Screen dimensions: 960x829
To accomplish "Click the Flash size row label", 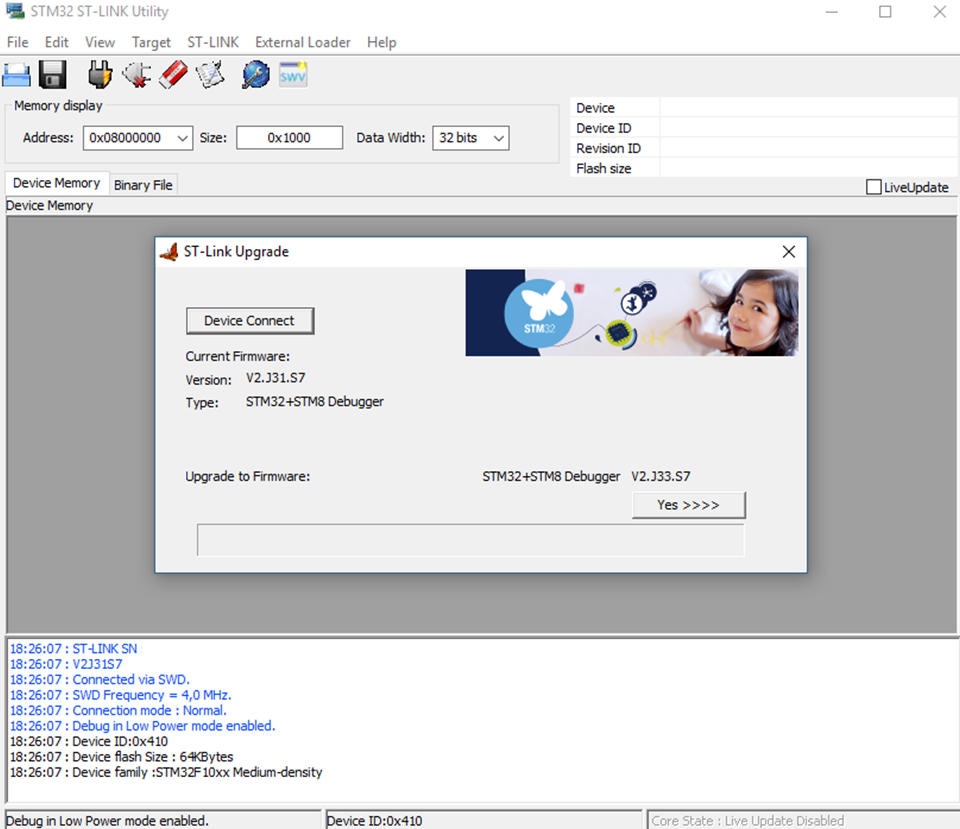I will coord(604,168).
